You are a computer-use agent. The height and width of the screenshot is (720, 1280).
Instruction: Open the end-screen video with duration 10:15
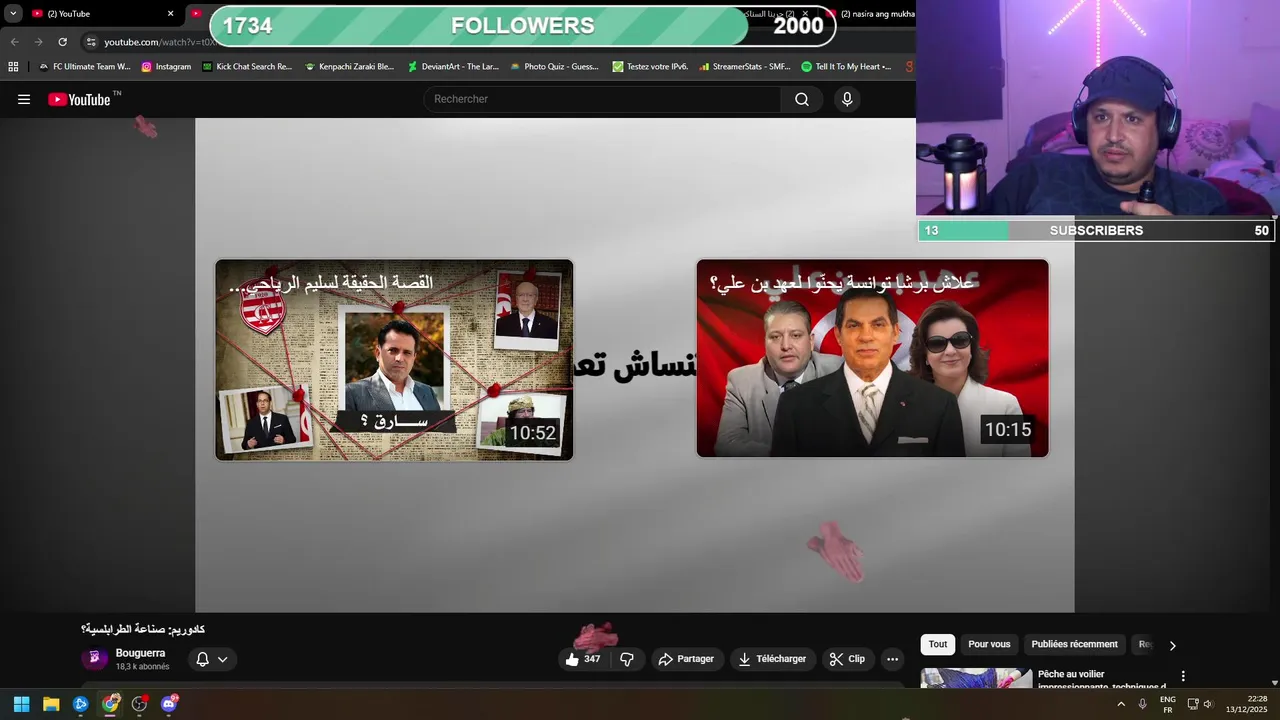pyautogui.click(x=873, y=358)
